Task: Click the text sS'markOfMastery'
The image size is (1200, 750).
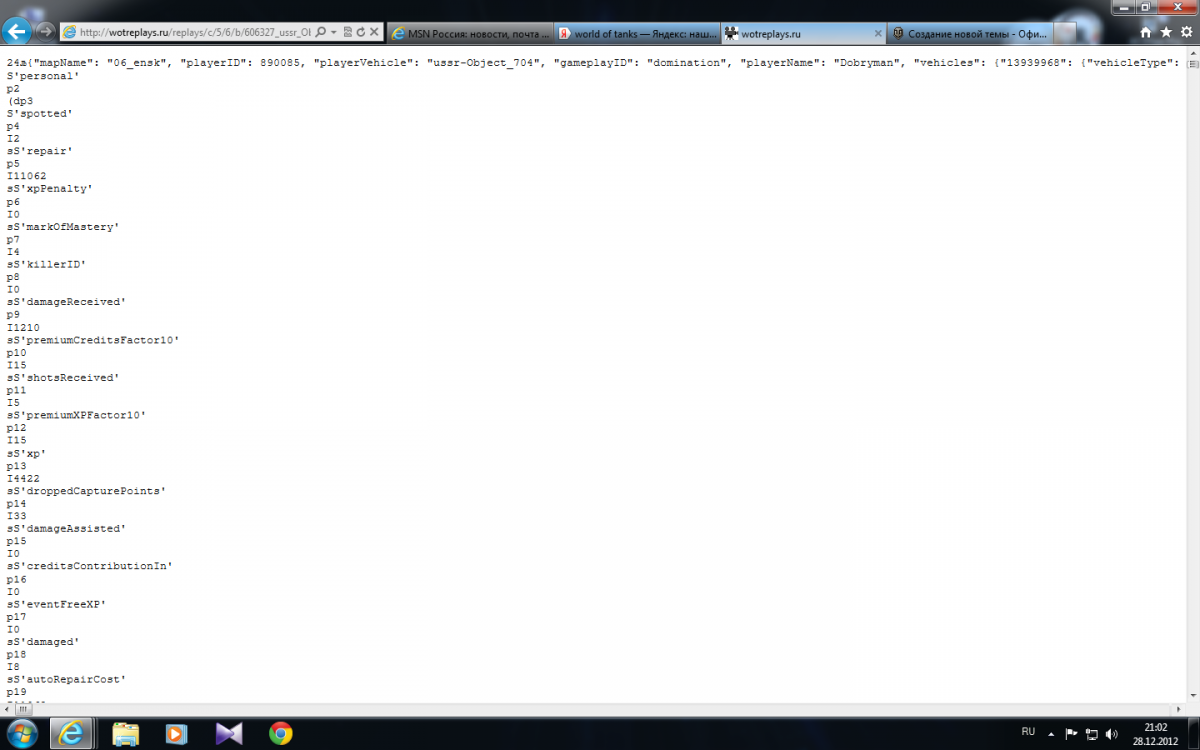Action: pyautogui.click(x=63, y=227)
